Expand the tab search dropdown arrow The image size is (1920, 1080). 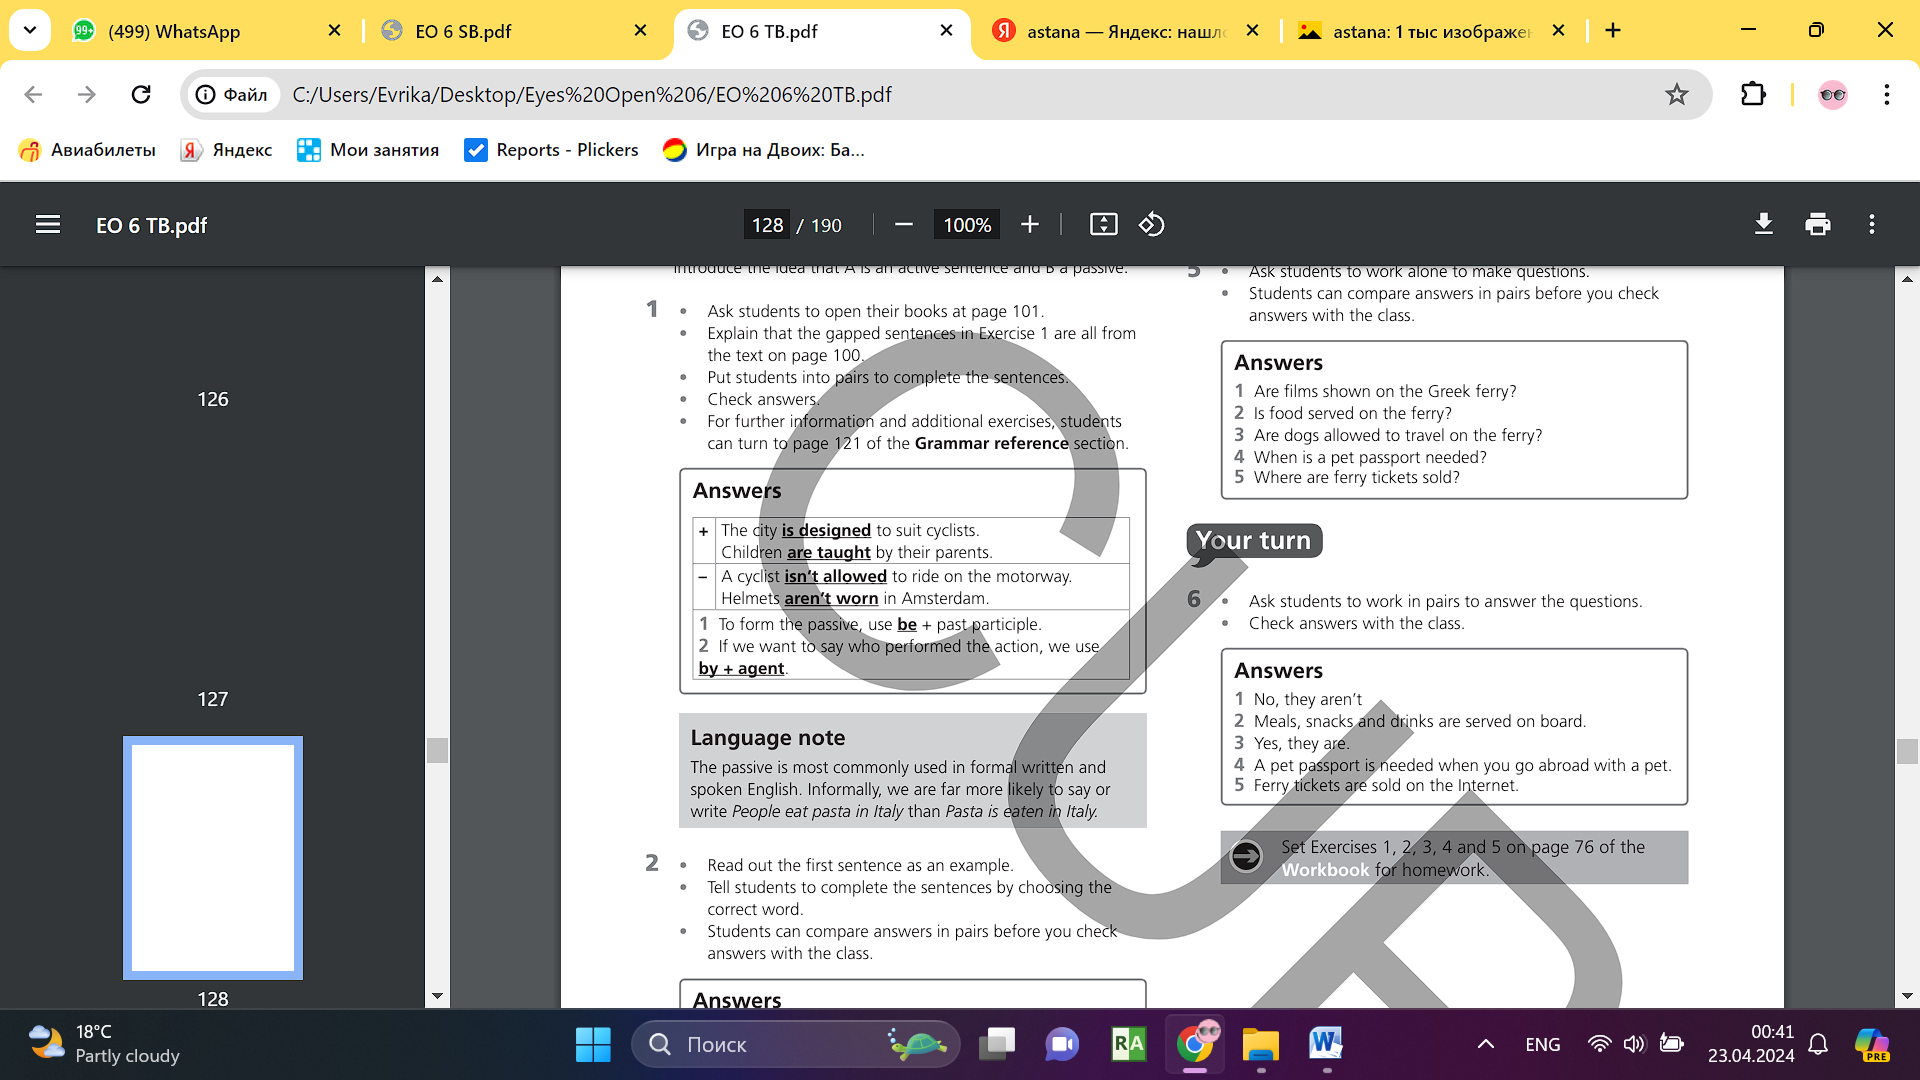click(x=30, y=30)
